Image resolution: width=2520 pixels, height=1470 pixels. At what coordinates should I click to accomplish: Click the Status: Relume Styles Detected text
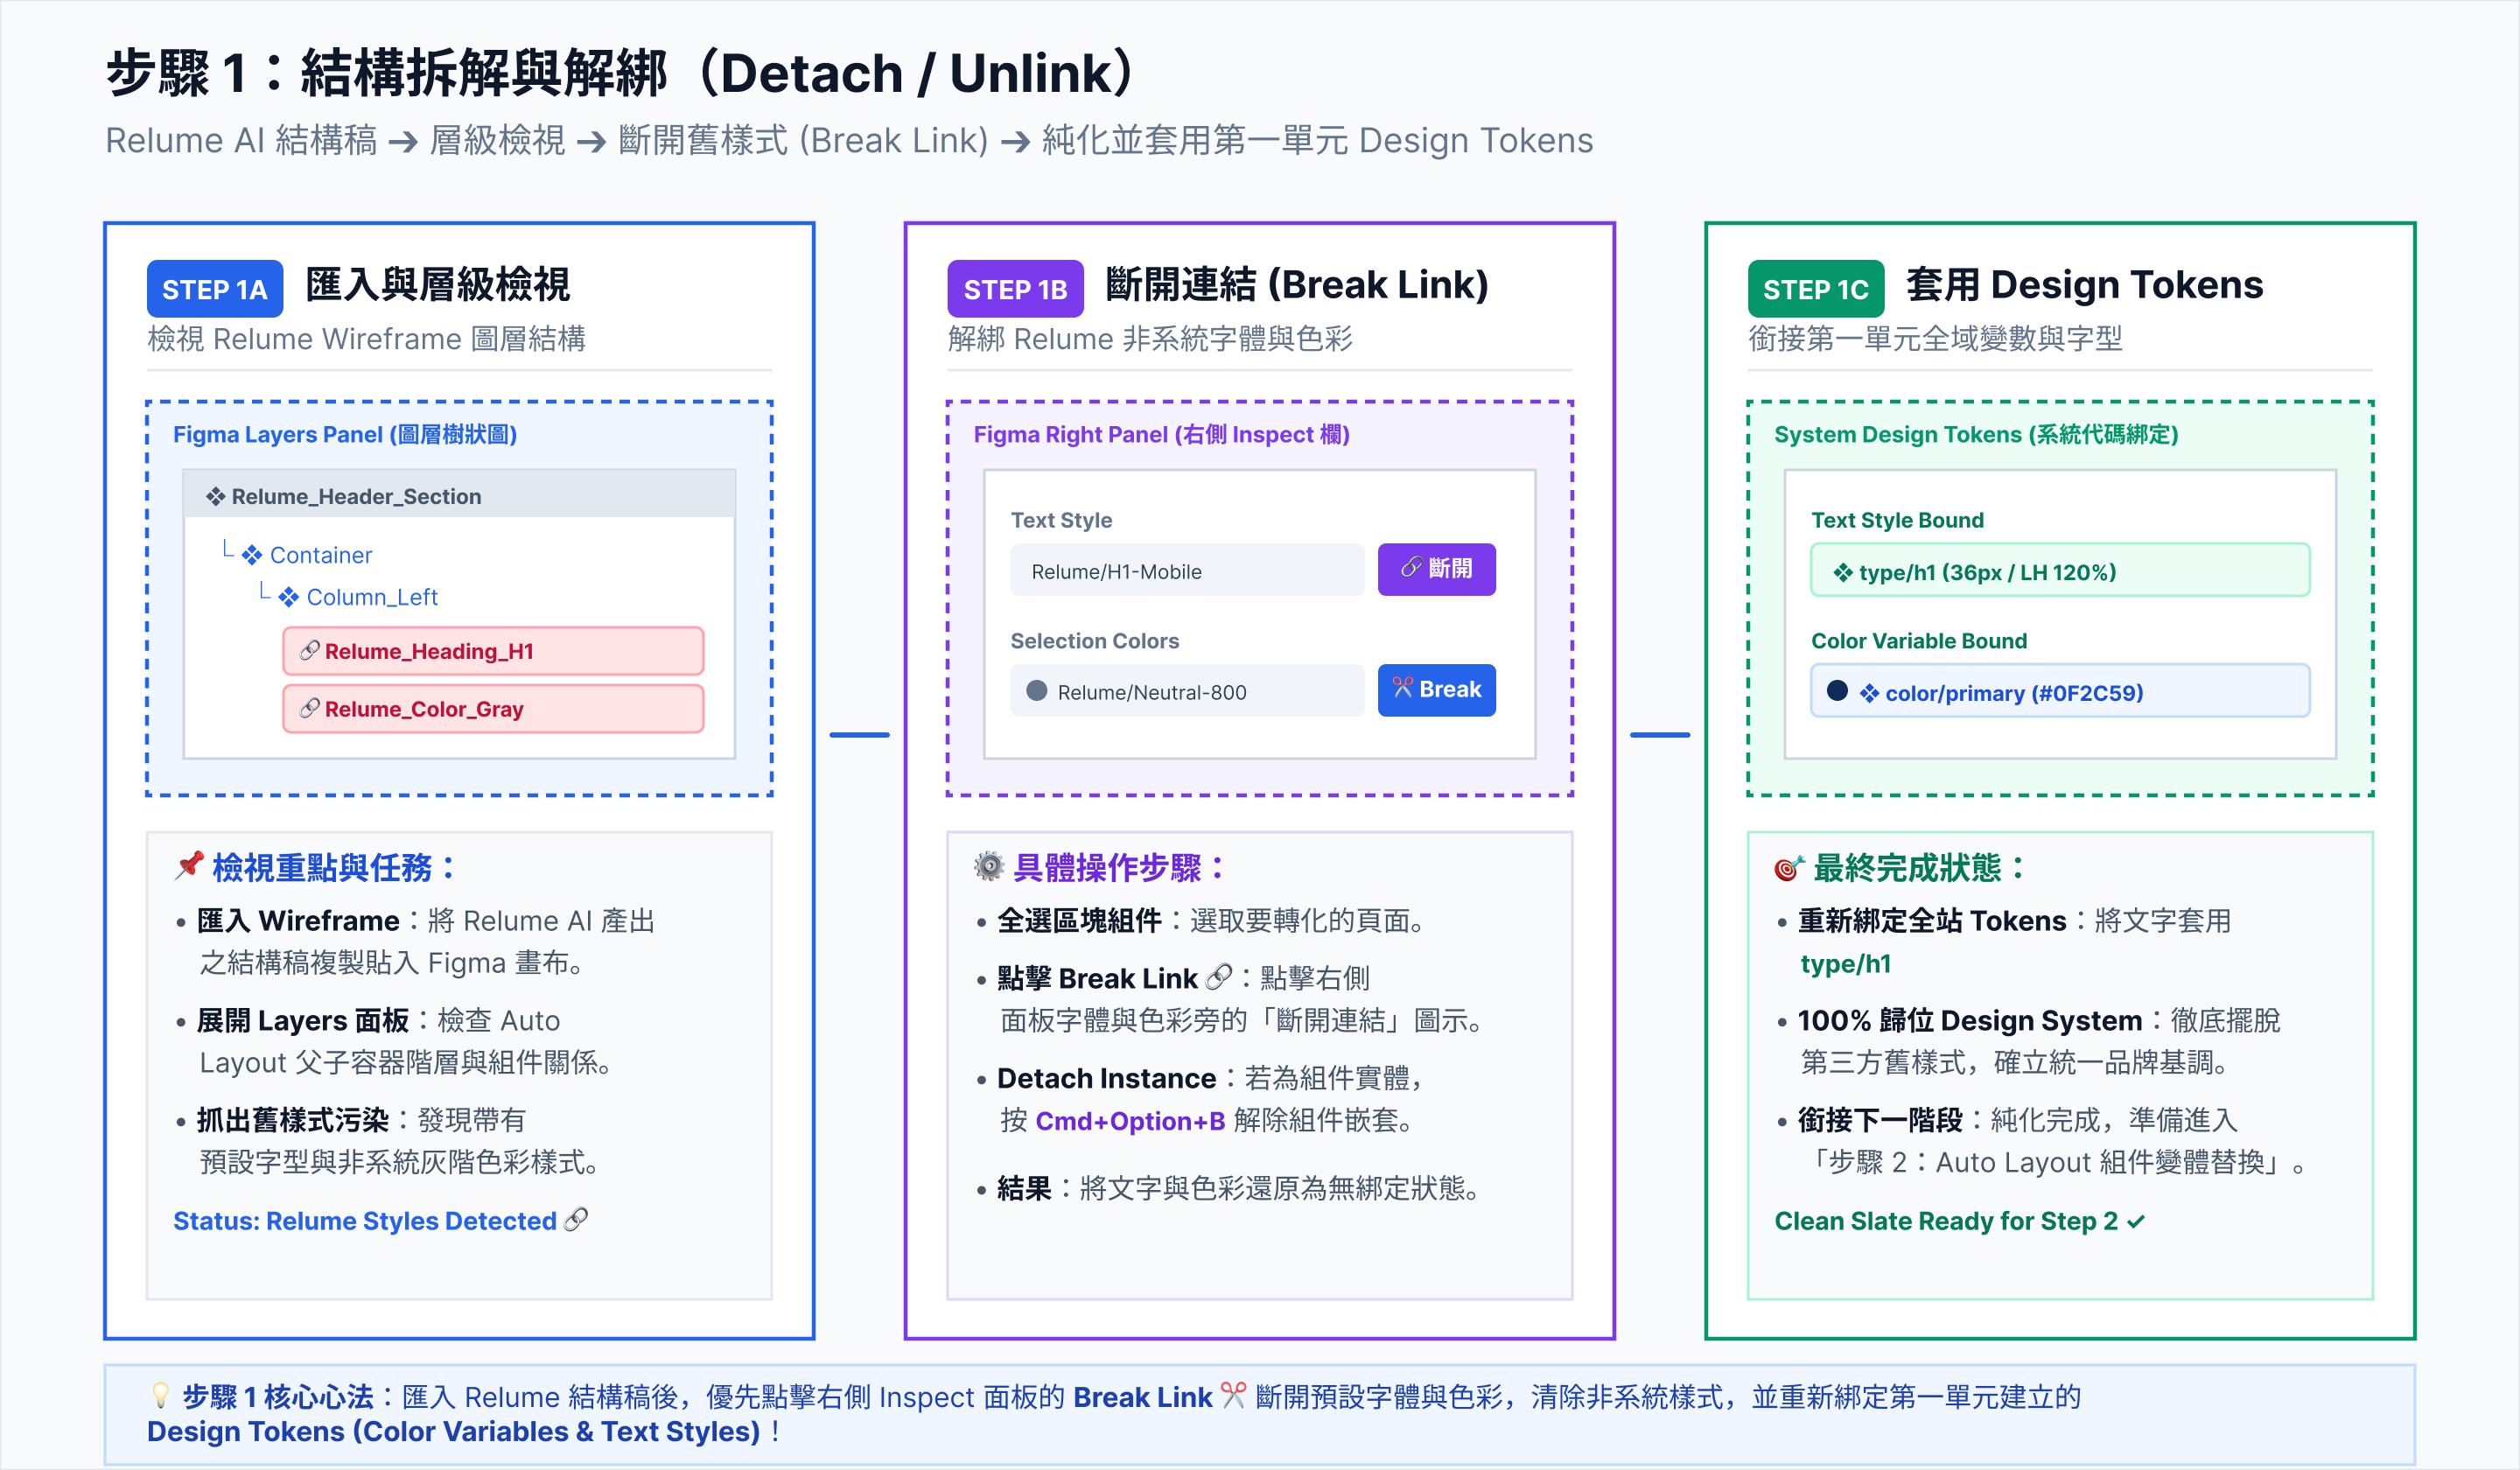[365, 1221]
